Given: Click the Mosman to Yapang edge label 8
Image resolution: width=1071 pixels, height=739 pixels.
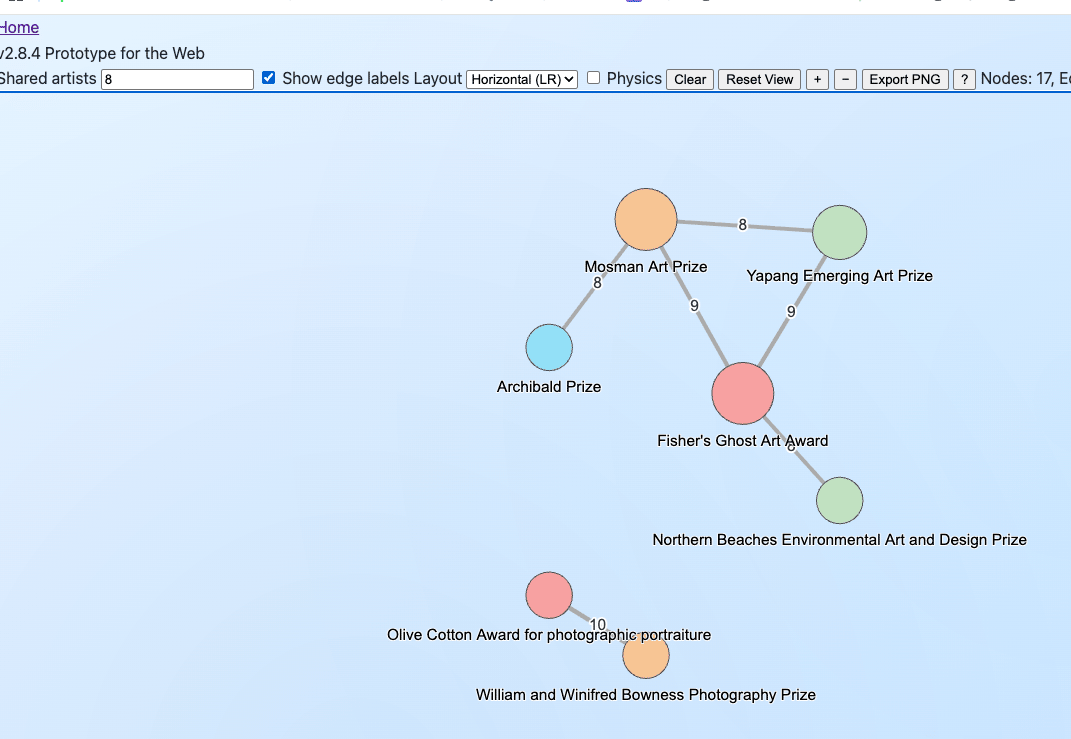Looking at the screenshot, I should 742,225.
